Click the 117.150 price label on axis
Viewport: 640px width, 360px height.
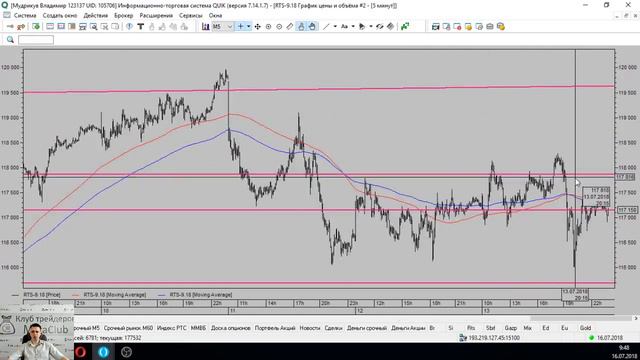[x=627, y=210]
